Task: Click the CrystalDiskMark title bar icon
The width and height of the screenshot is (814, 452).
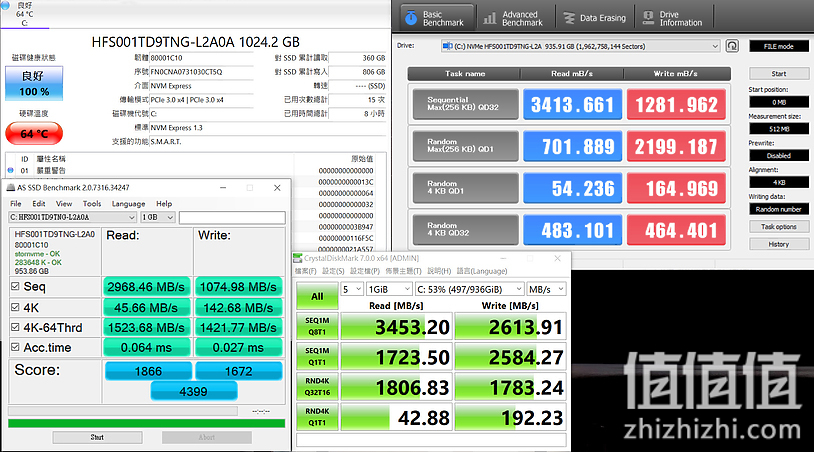Action: tap(298, 258)
